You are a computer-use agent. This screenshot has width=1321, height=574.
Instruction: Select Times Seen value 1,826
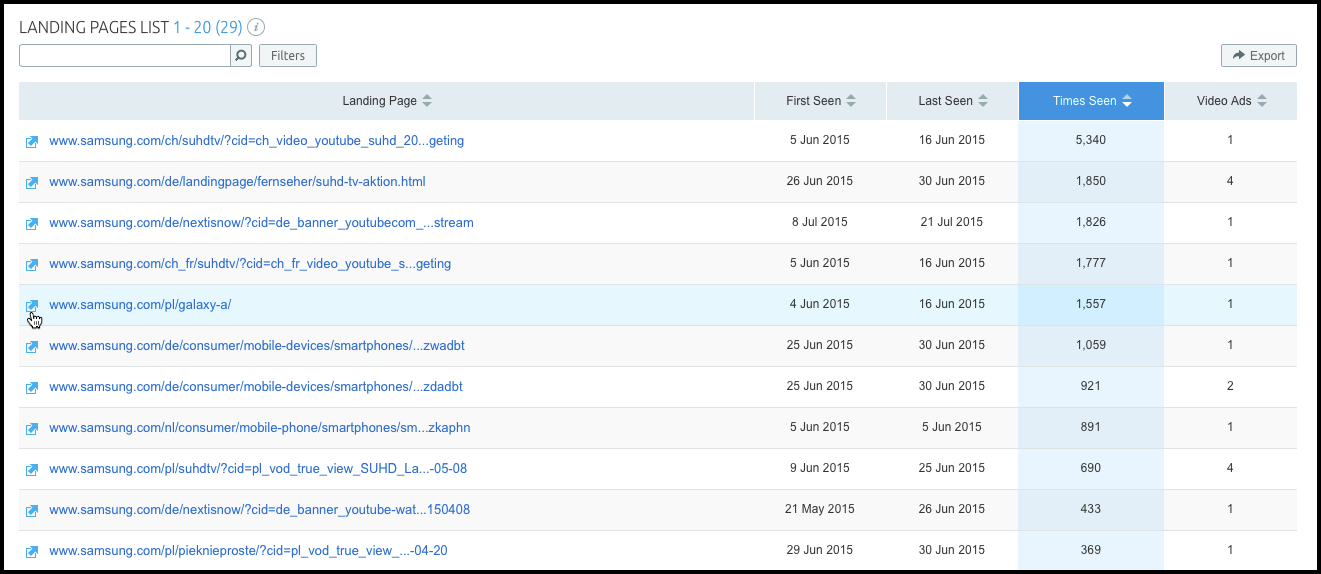coord(1091,222)
